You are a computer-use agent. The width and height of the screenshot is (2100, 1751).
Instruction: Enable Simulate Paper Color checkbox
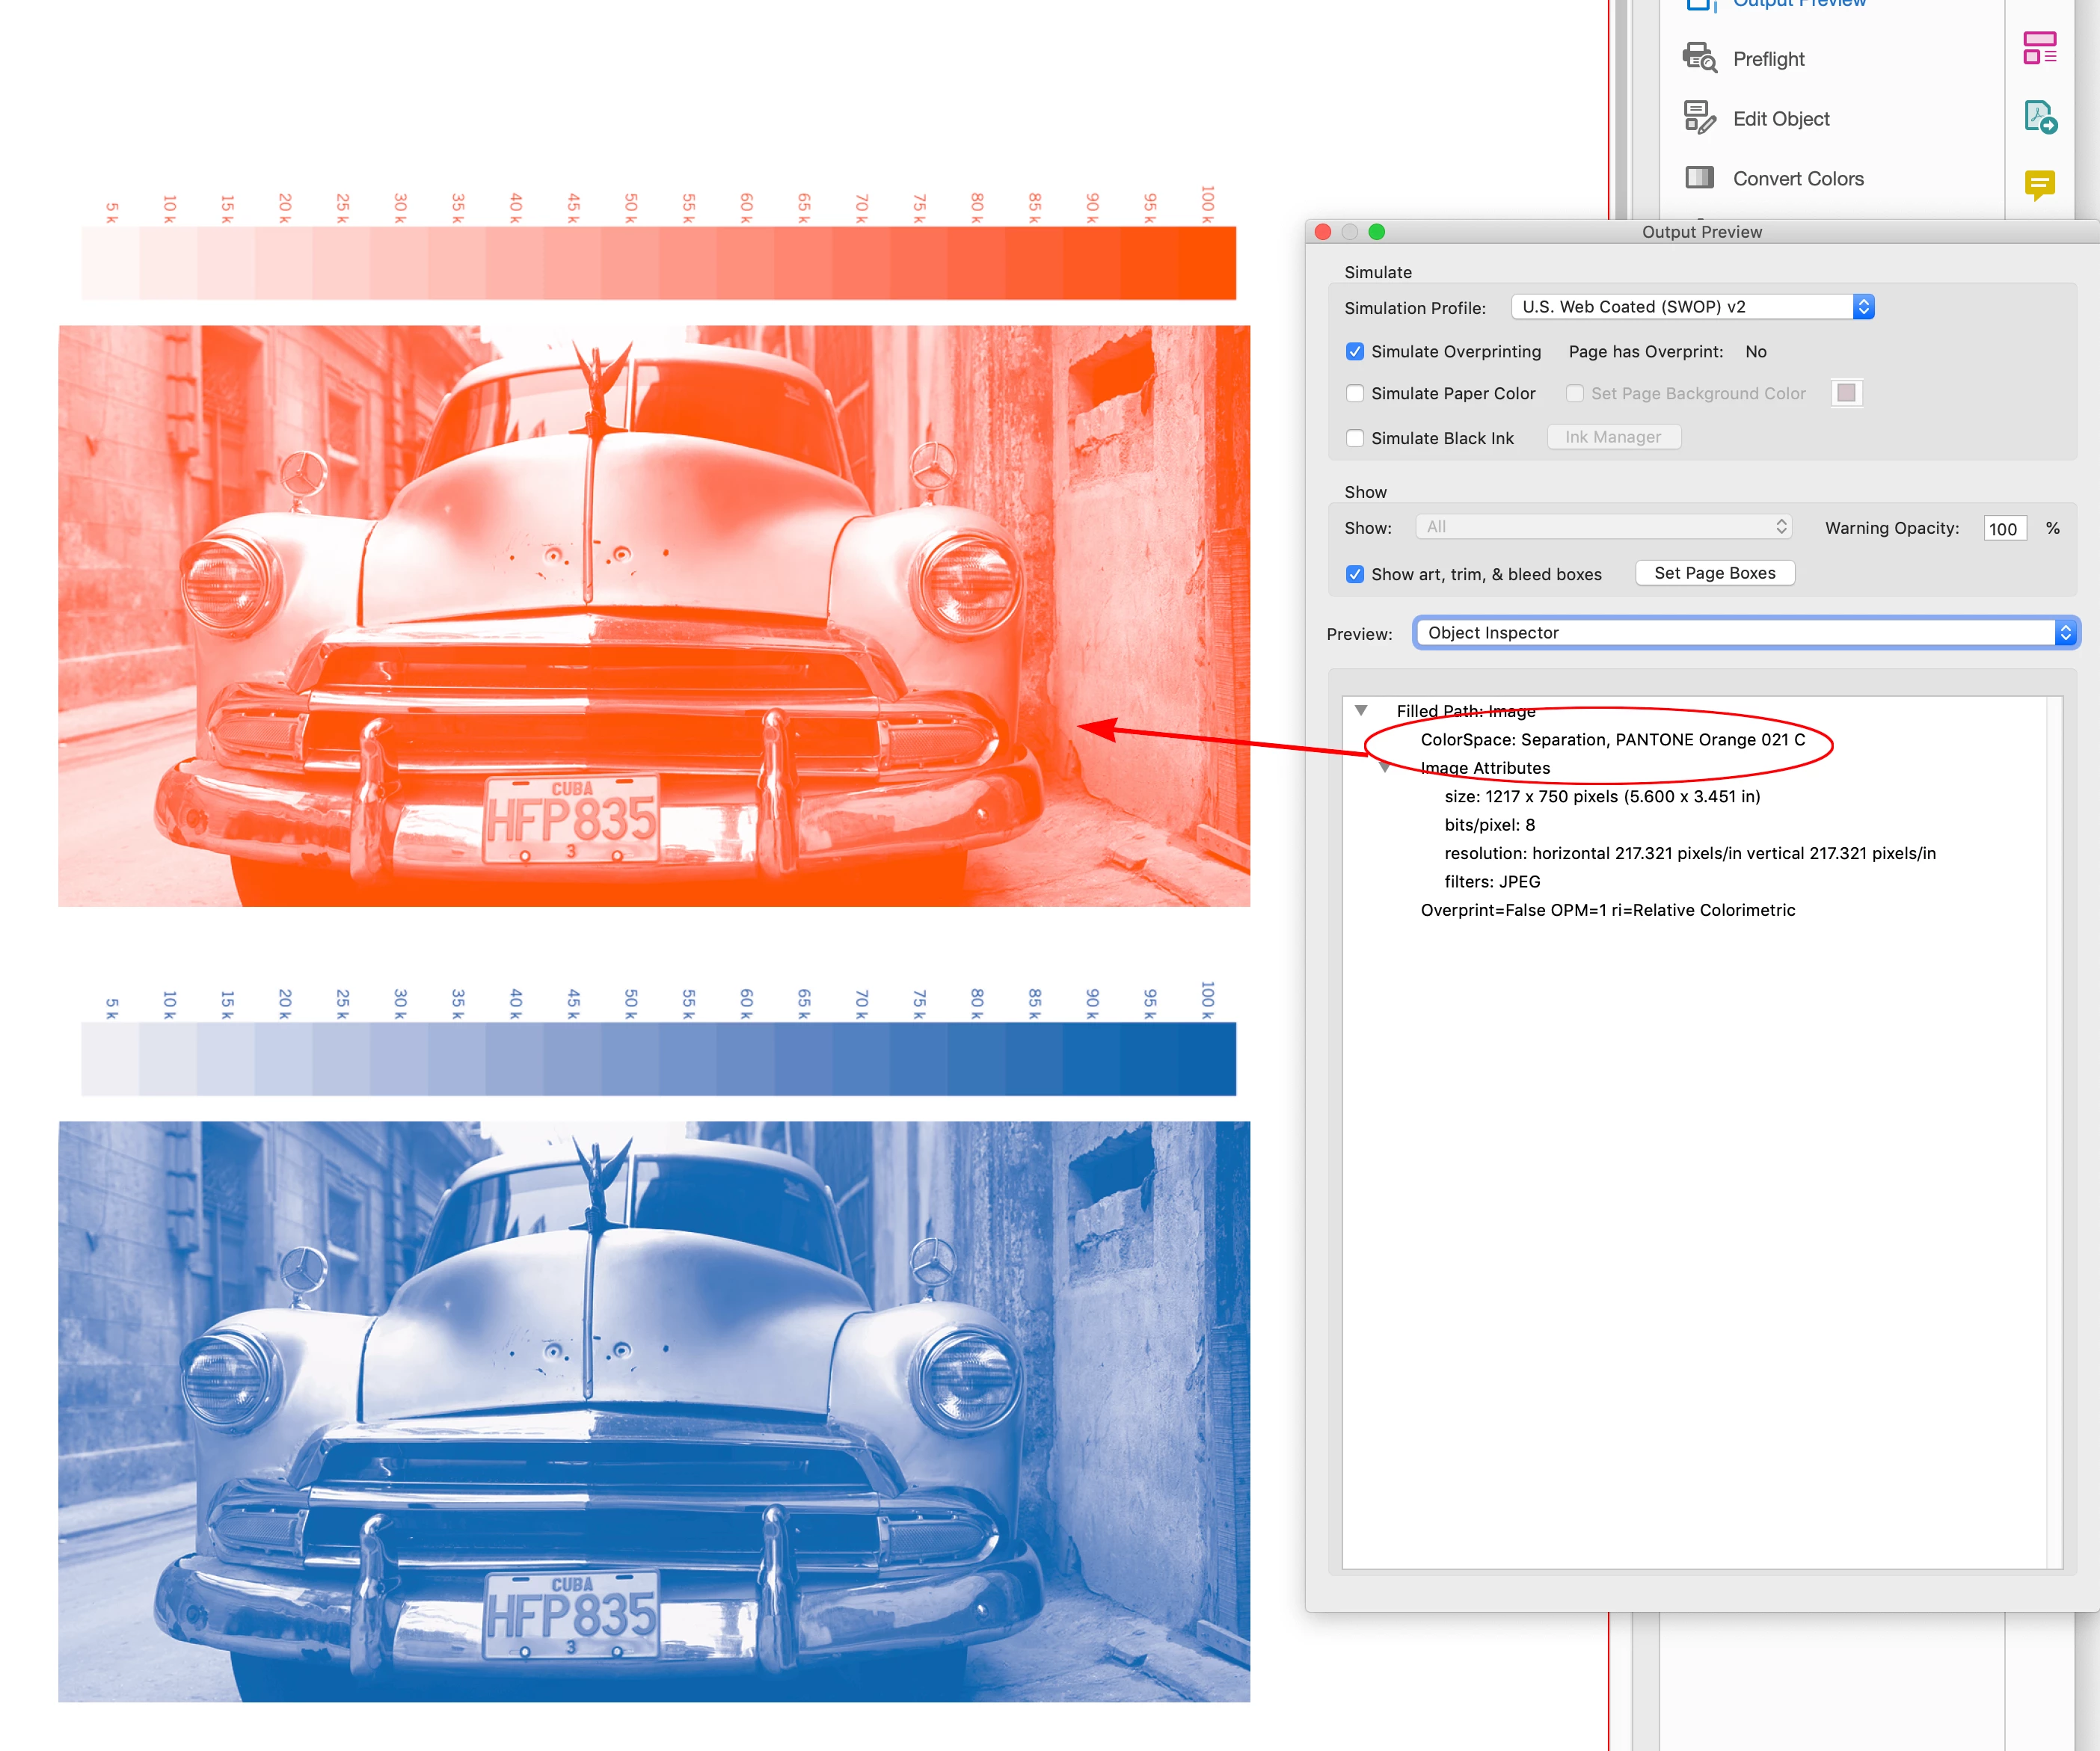pos(1355,394)
